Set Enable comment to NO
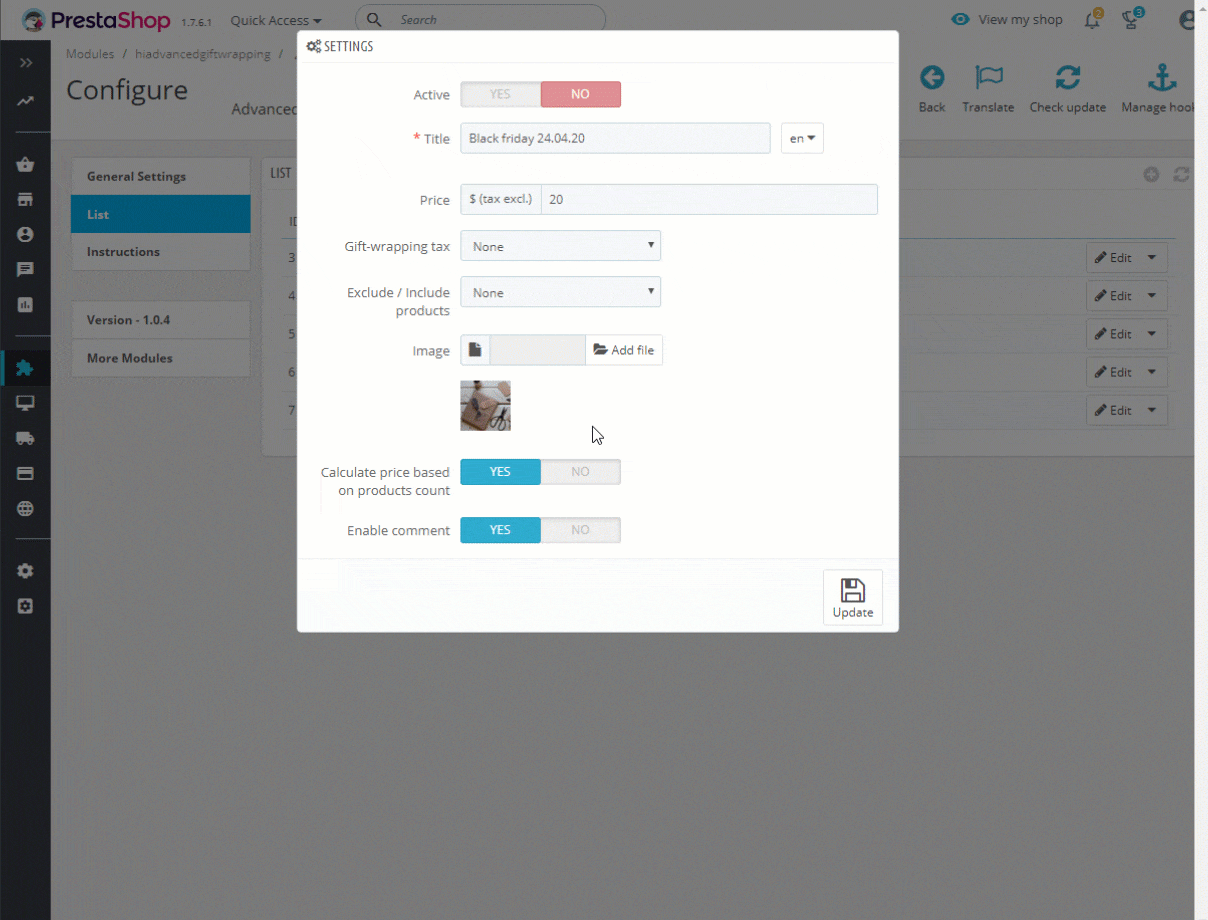Image resolution: width=1208 pixels, height=920 pixels. (581, 530)
